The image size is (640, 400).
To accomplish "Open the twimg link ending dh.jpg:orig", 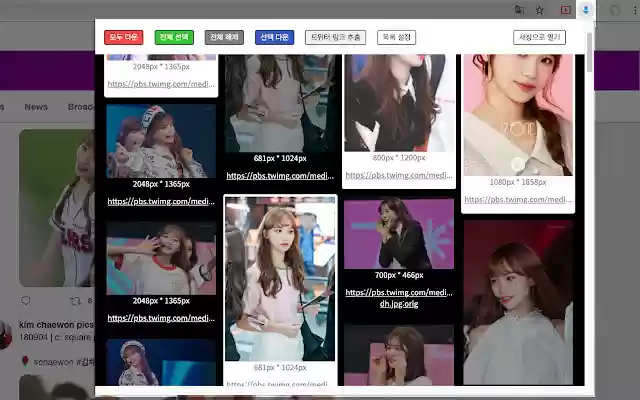I will [x=399, y=298].
